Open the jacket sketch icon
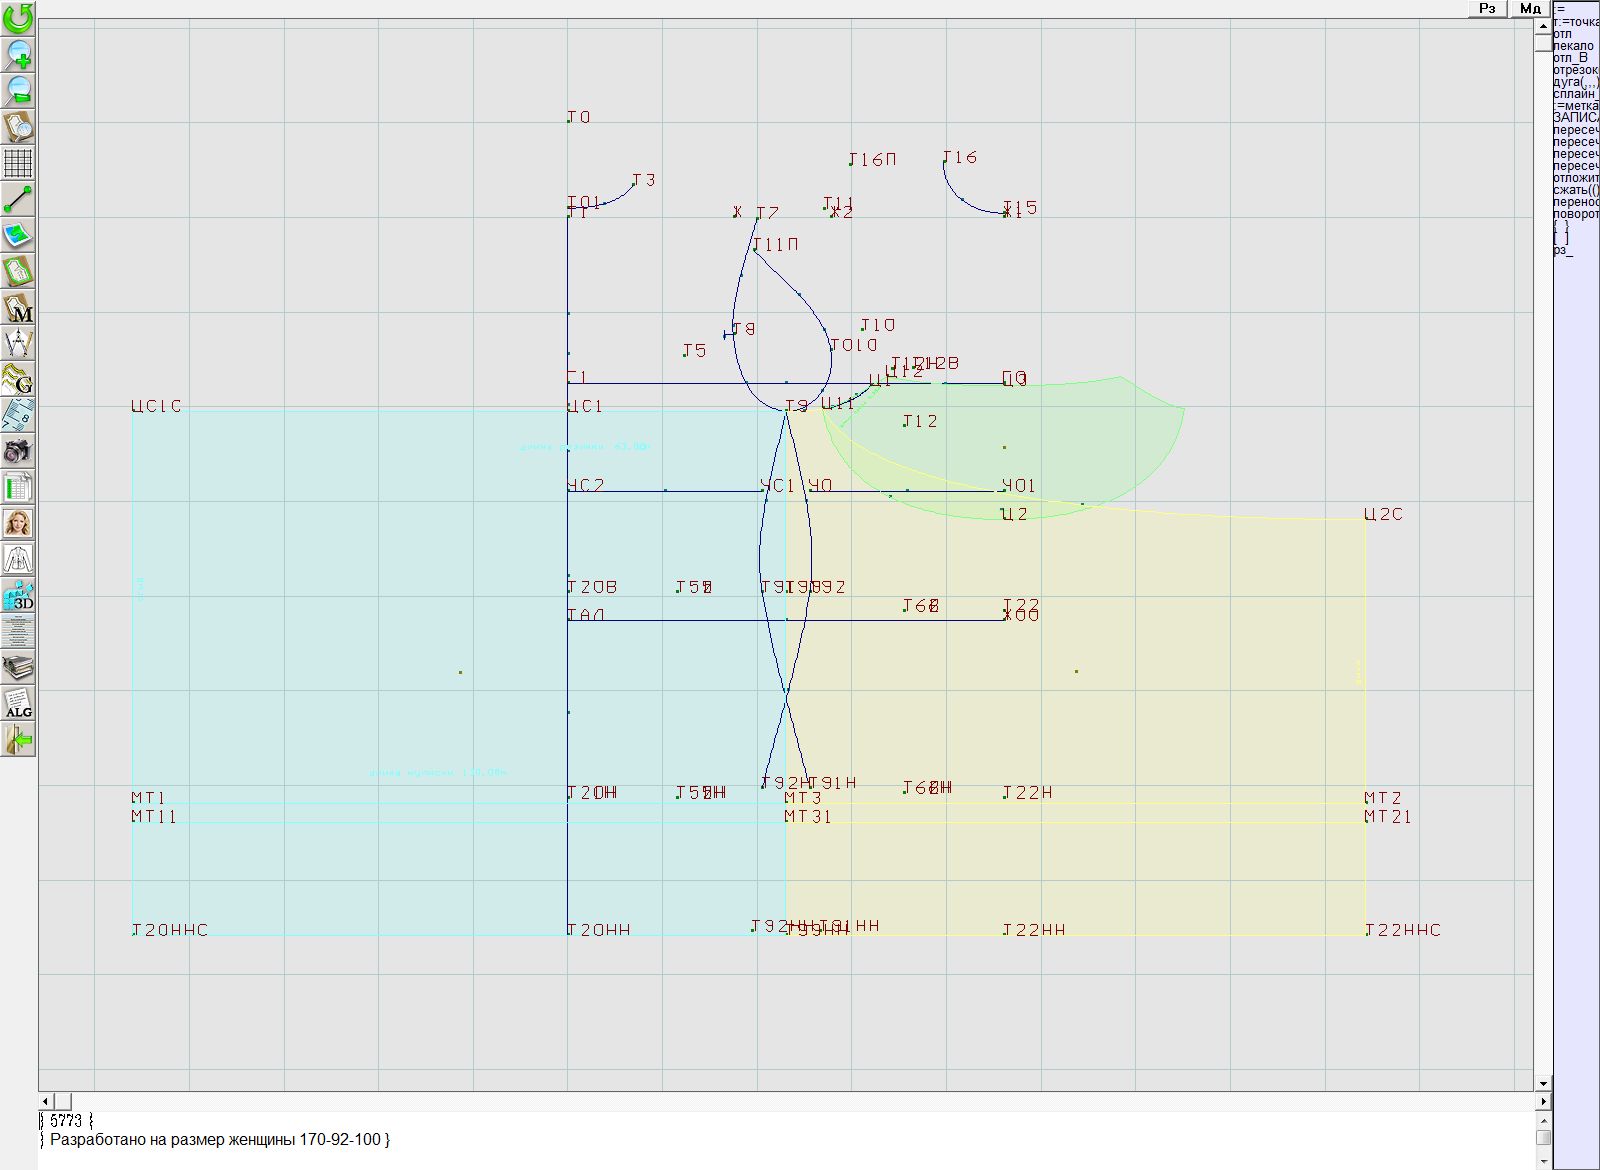 click(x=18, y=559)
